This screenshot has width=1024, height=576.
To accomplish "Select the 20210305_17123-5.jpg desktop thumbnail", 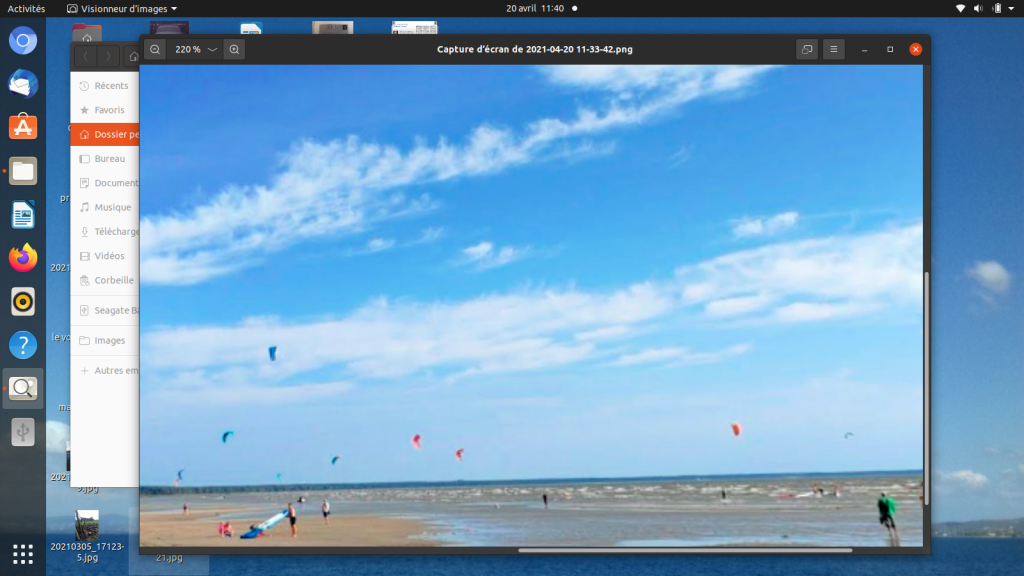I will 87,530.
